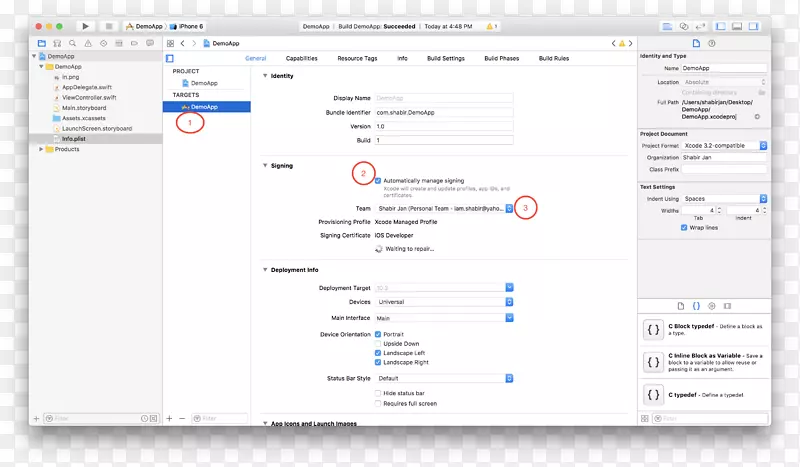Toggle the Navigator pane visibility
The height and width of the screenshot is (467, 800).
click(x=721, y=26)
